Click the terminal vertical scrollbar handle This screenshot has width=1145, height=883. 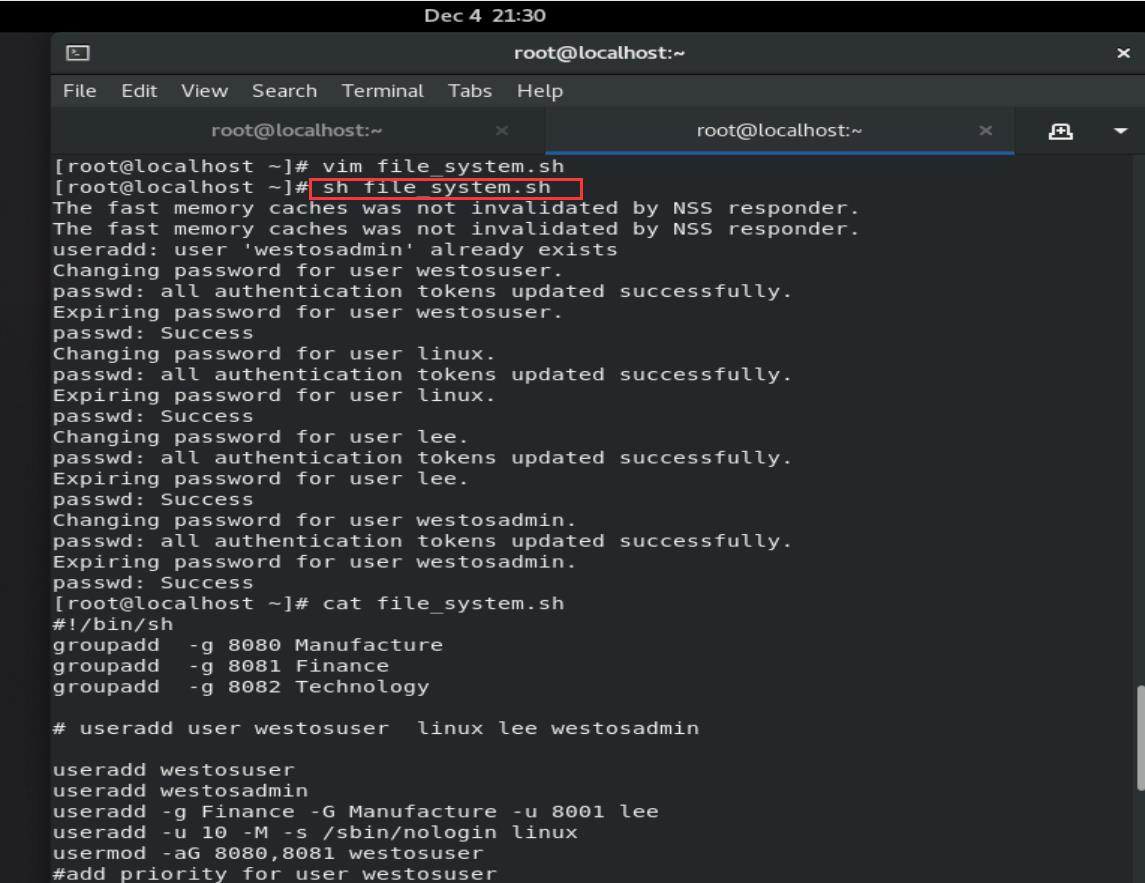pyautogui.click(x=1140, y=738)
